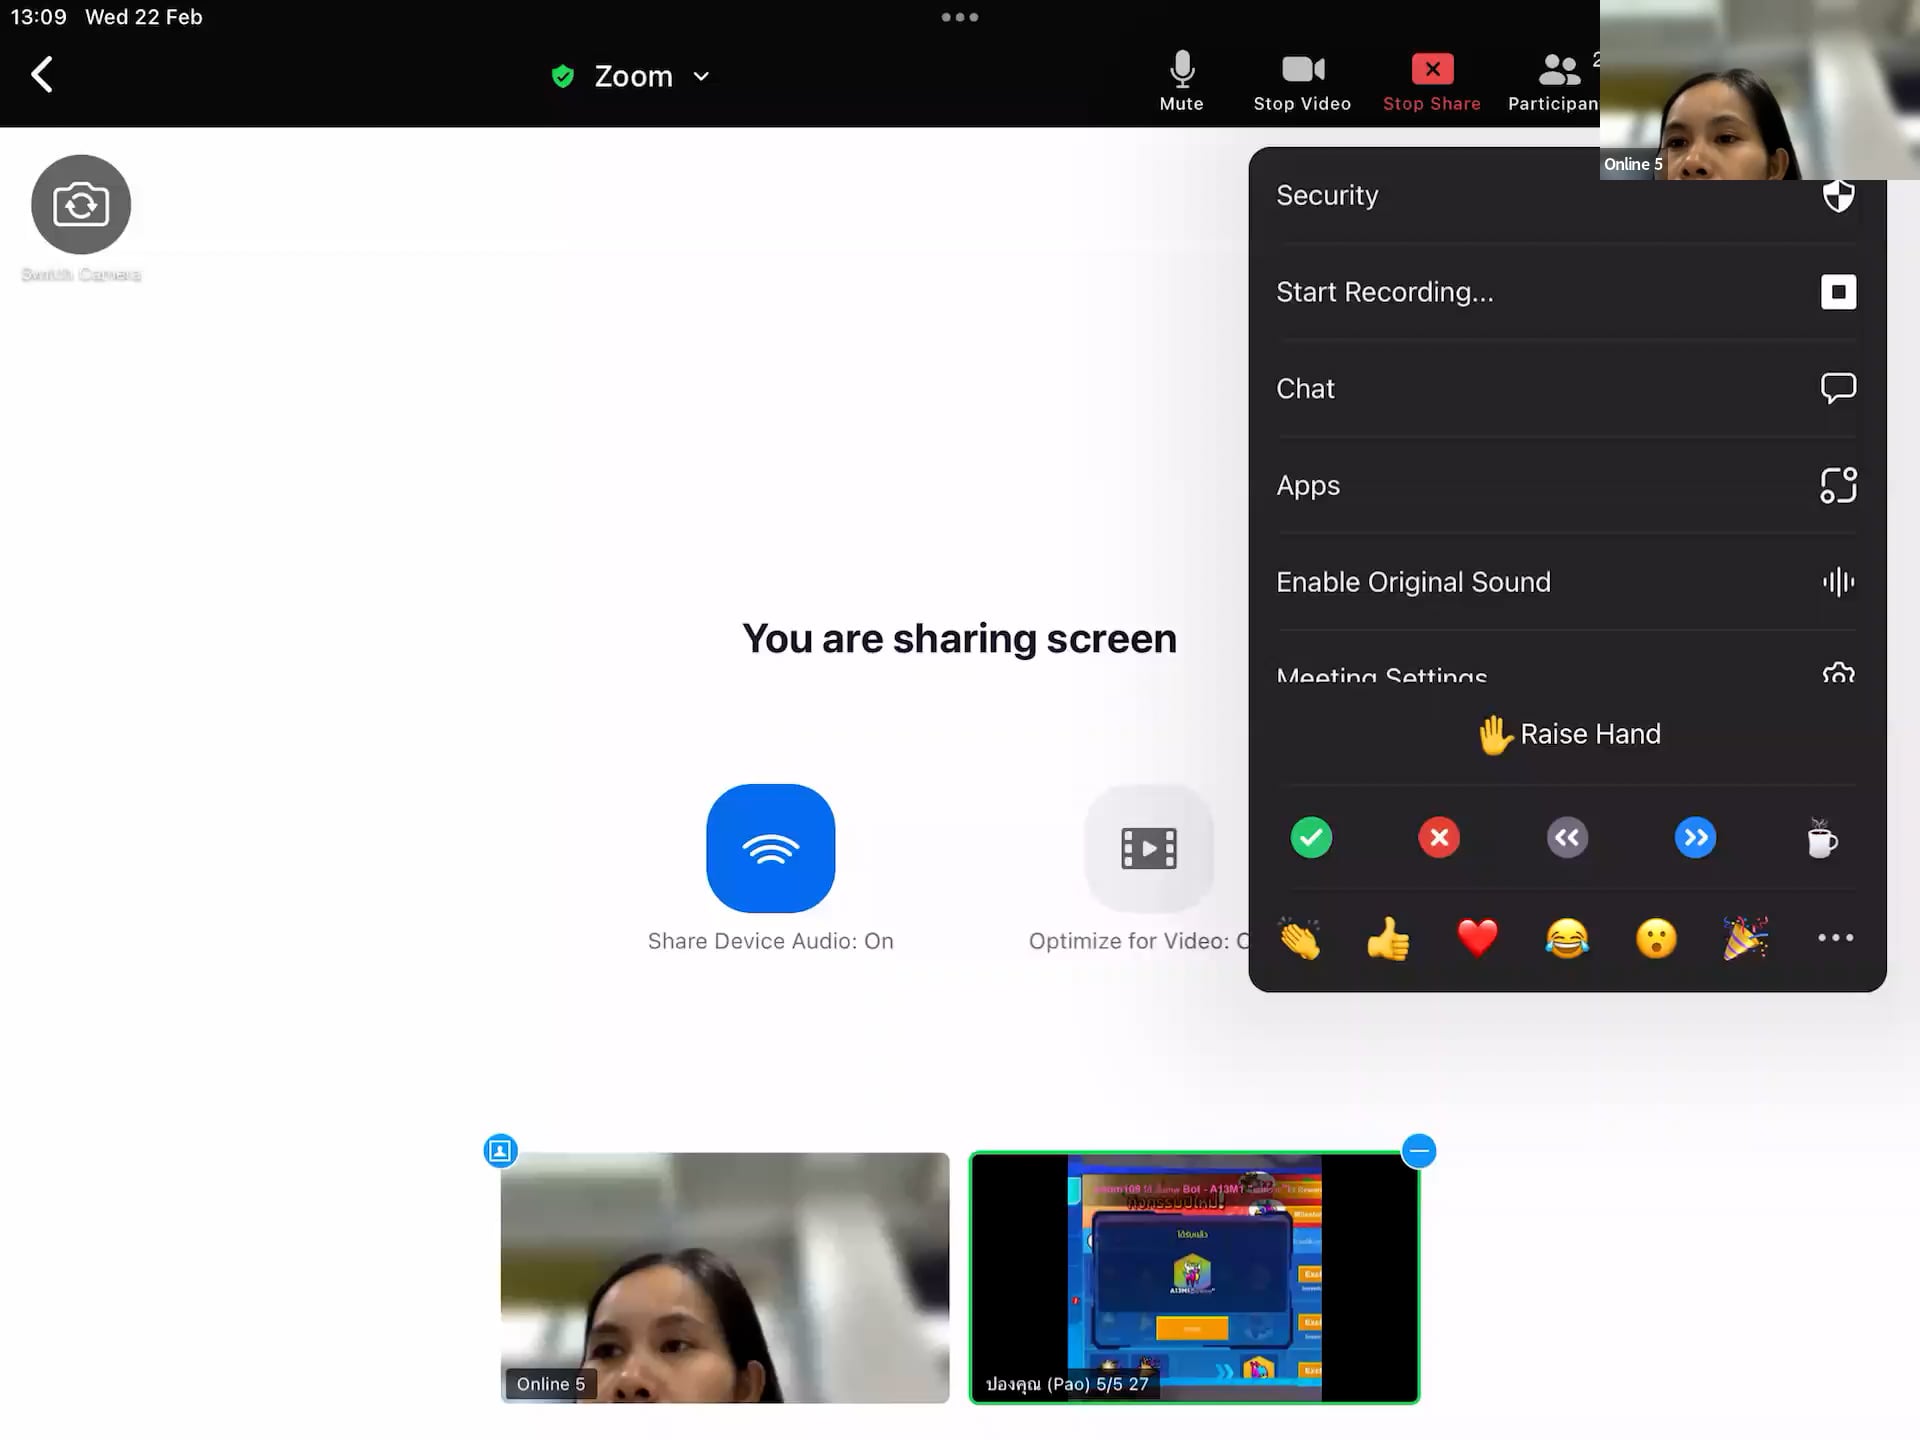
Task: Send the green checkmark Yes reaction
Action: coord(1311,838)
